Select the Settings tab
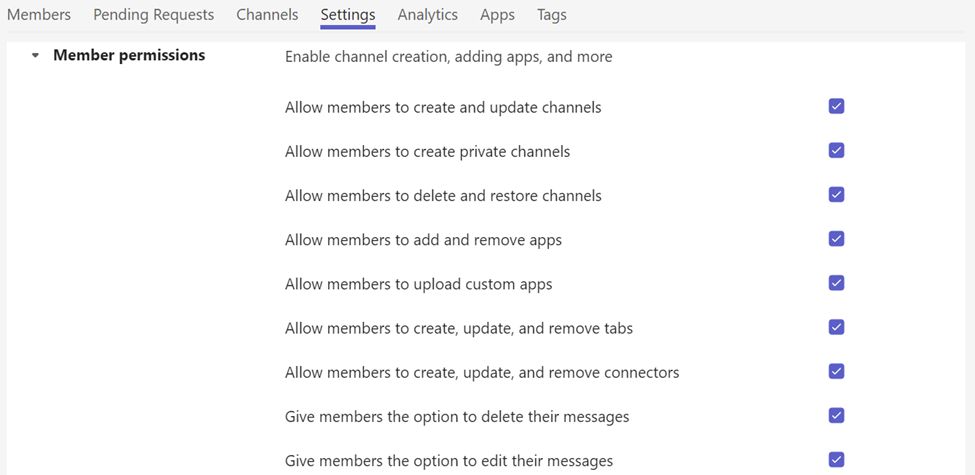Viewport: 975px width, 475px height. (348, 15)
